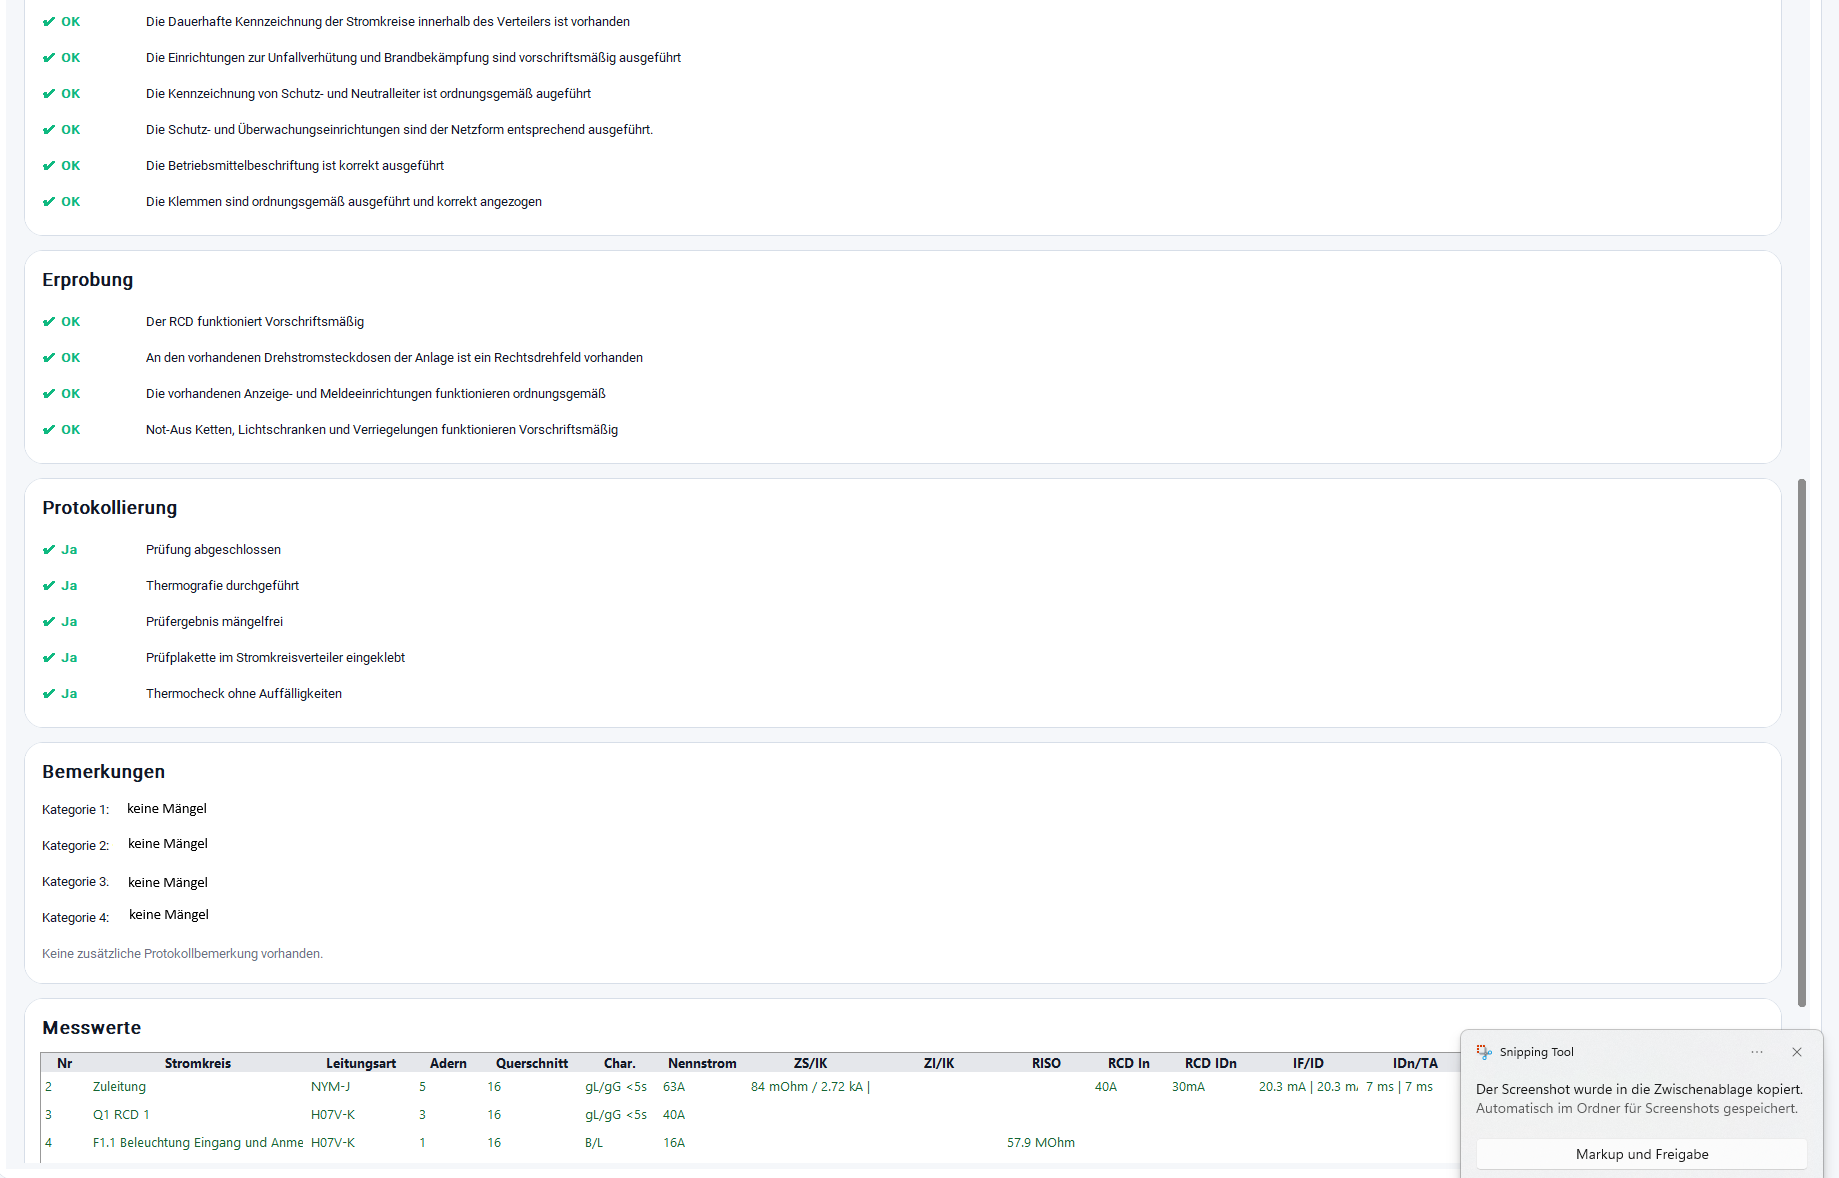Screen dimensions: 1839x1178
Task: Select the Zuleitung circuit row
Action: tap(119, 1087)
